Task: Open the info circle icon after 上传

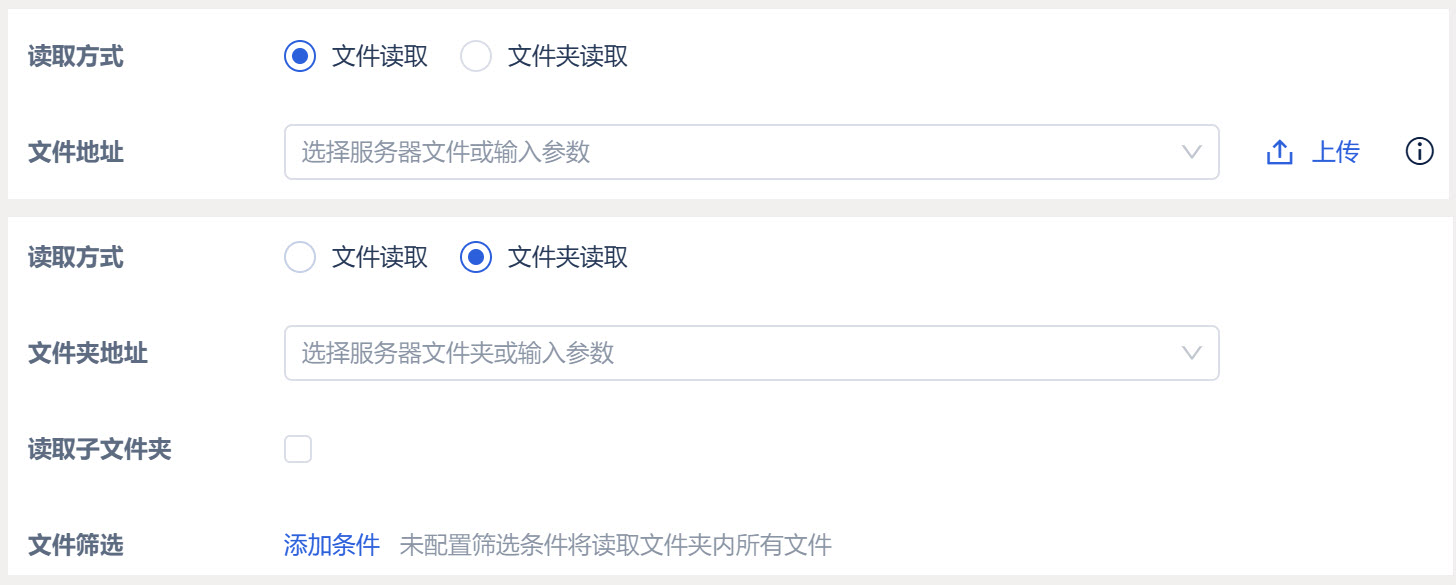Action: (x=1420, y=152)
